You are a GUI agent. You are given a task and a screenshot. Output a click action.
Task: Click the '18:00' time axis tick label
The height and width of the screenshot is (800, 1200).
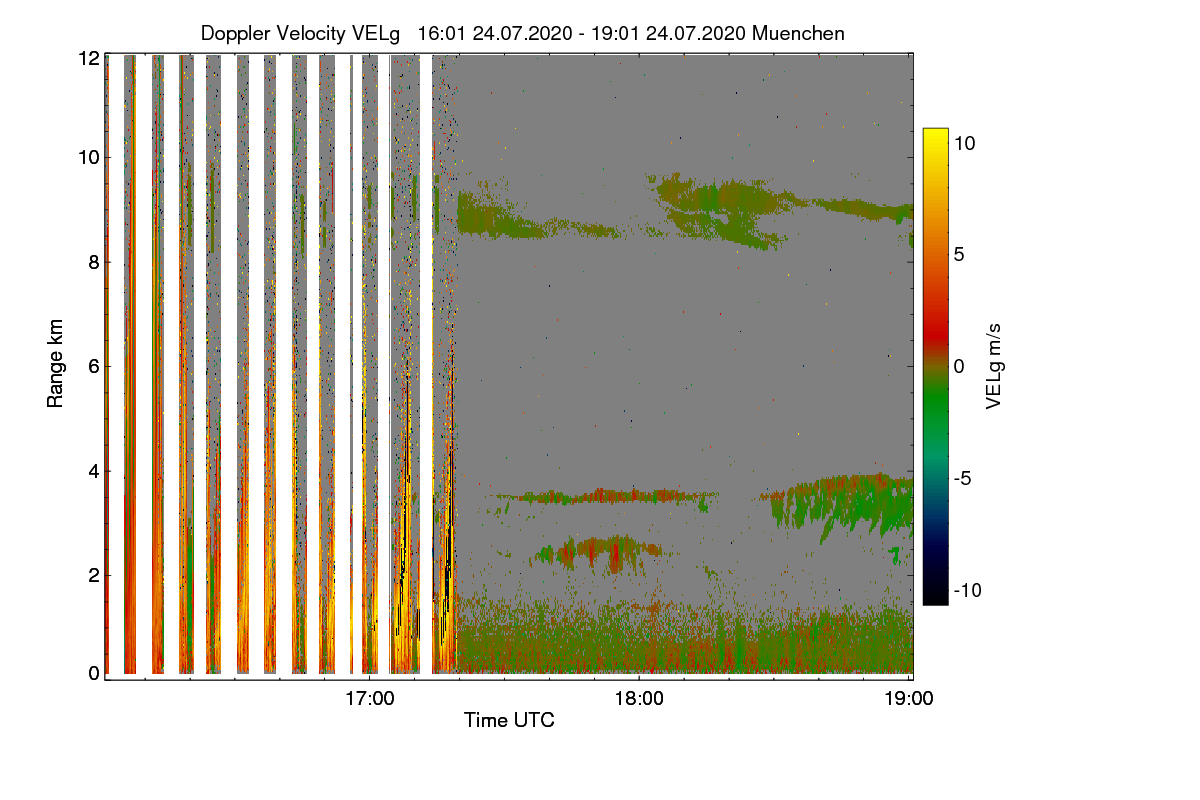(639, 697)
